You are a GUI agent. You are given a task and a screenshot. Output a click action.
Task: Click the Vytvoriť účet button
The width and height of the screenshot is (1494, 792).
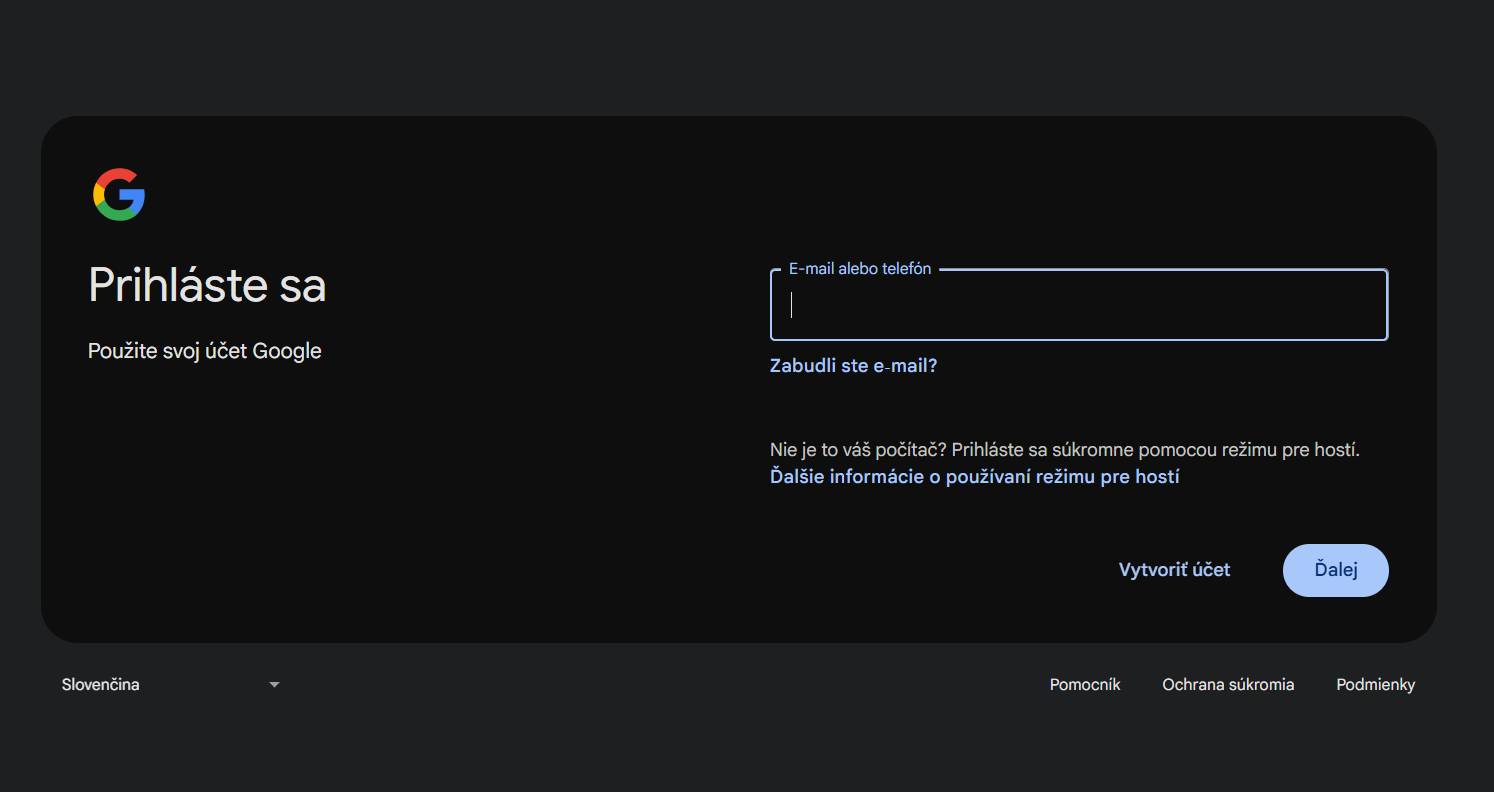(x=1174, y=570)
